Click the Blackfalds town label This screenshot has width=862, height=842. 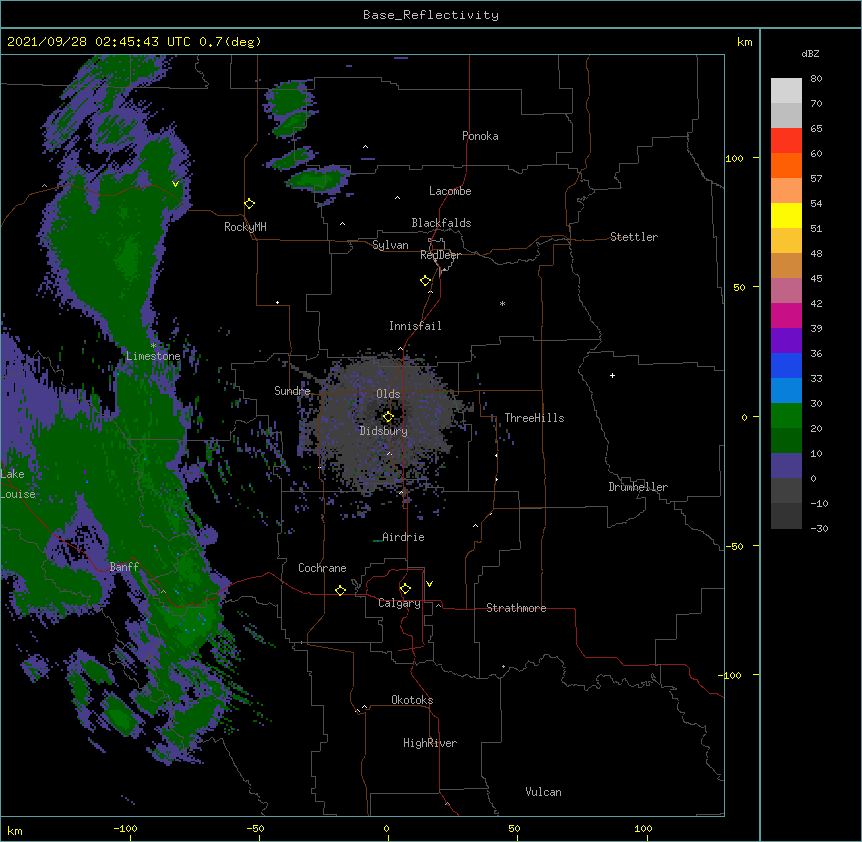441,223
